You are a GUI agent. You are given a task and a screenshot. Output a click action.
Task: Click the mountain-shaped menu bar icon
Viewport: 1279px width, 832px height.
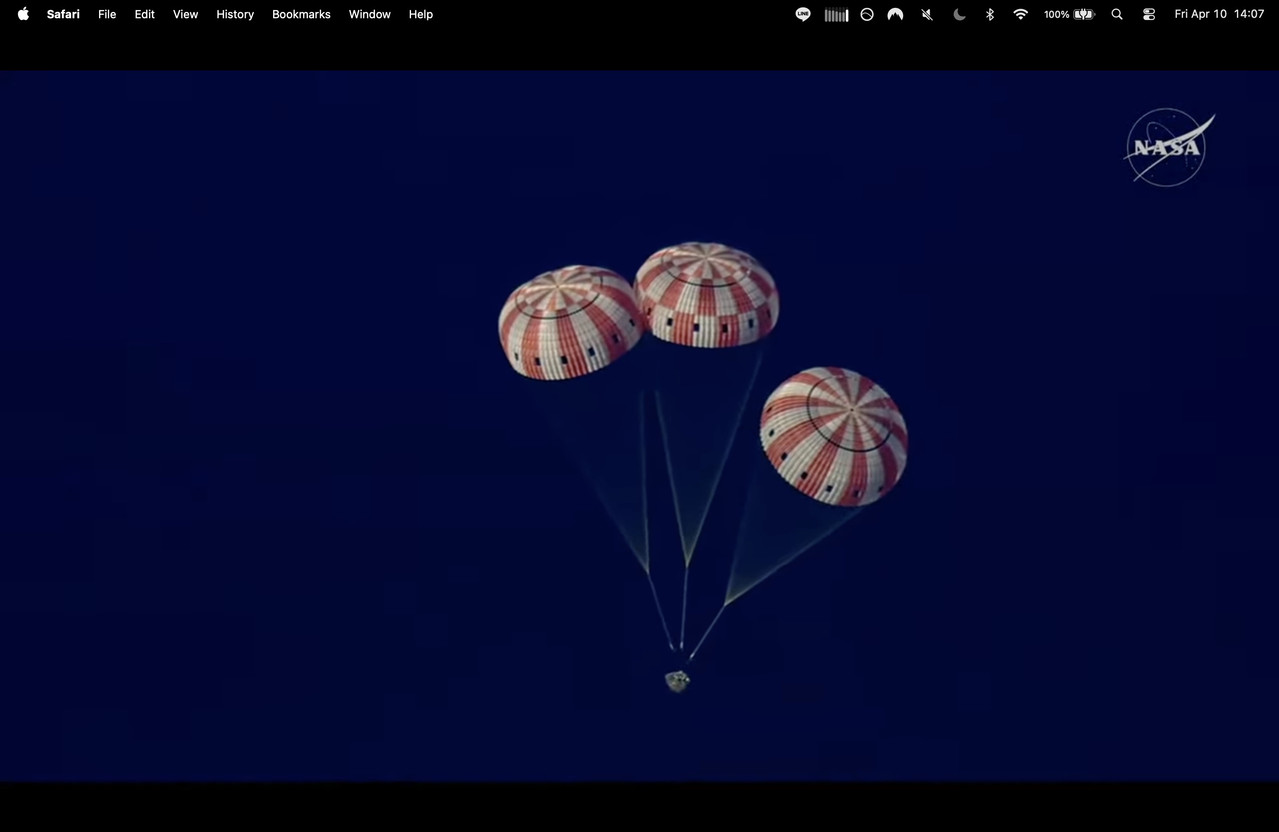[x=895, y=14]
